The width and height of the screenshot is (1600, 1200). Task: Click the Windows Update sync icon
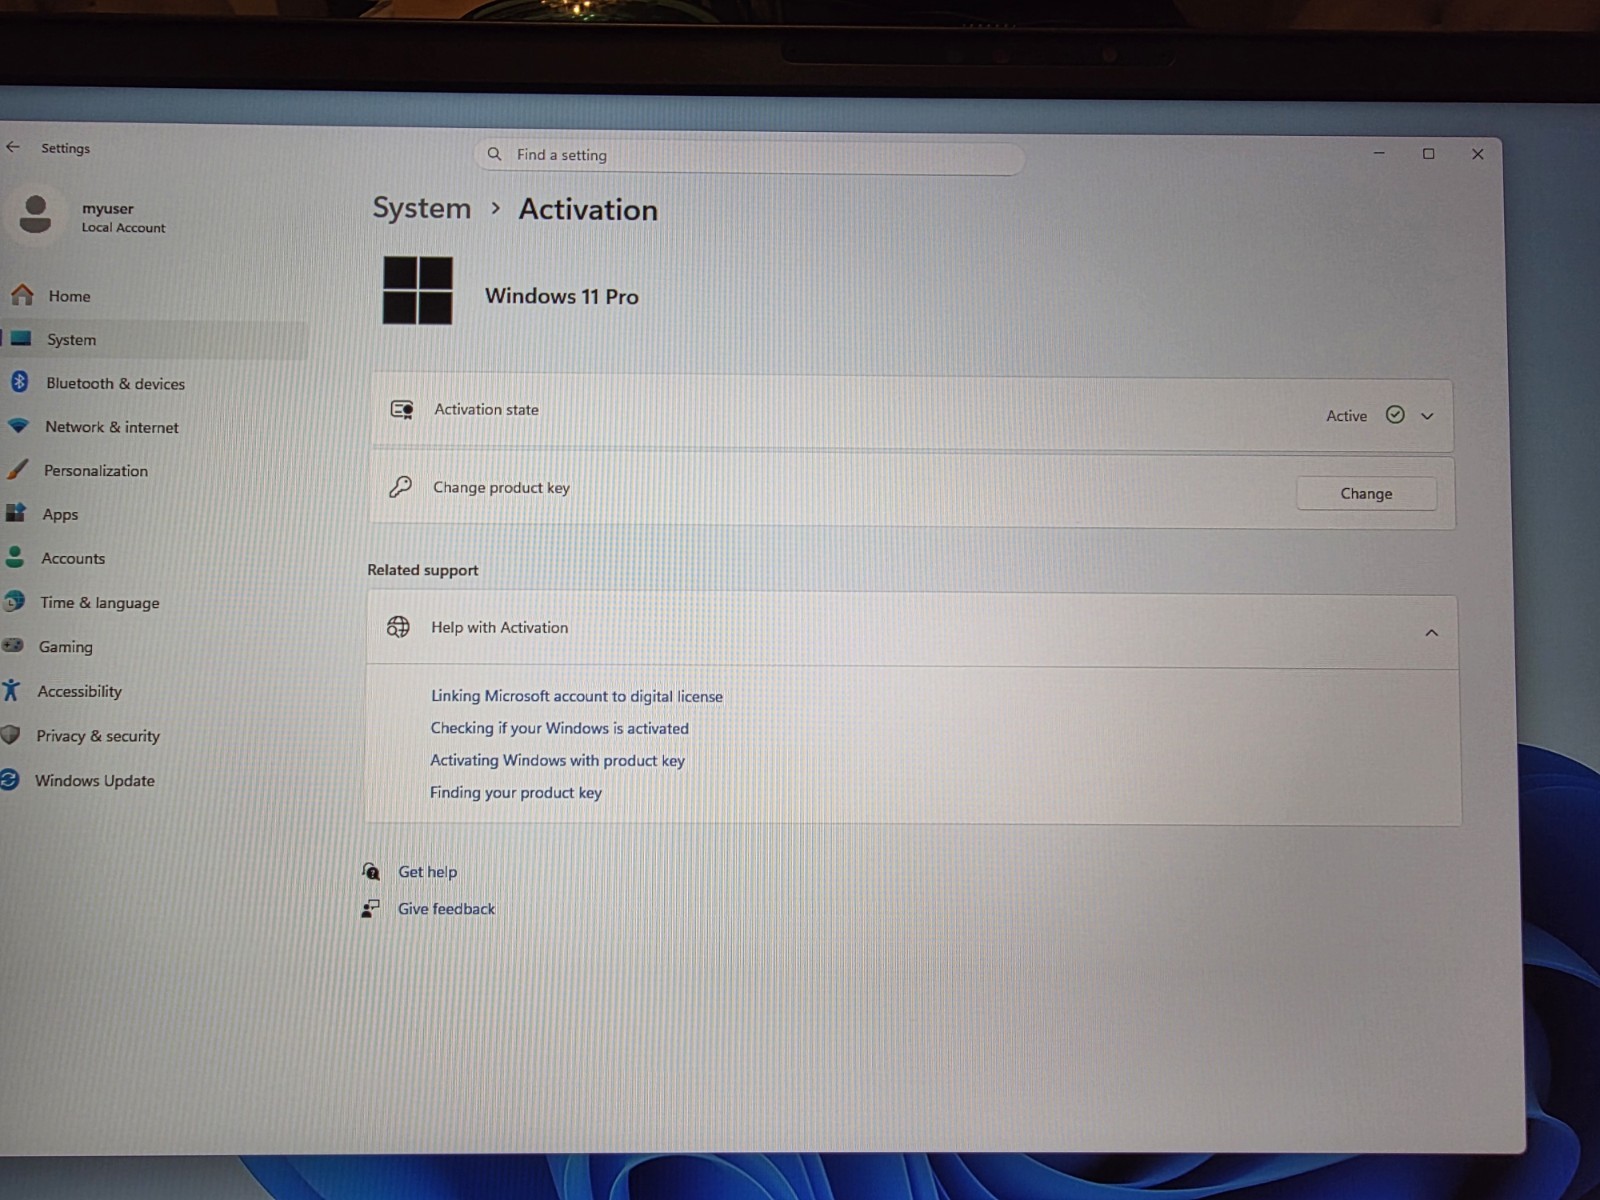[9, 780]
